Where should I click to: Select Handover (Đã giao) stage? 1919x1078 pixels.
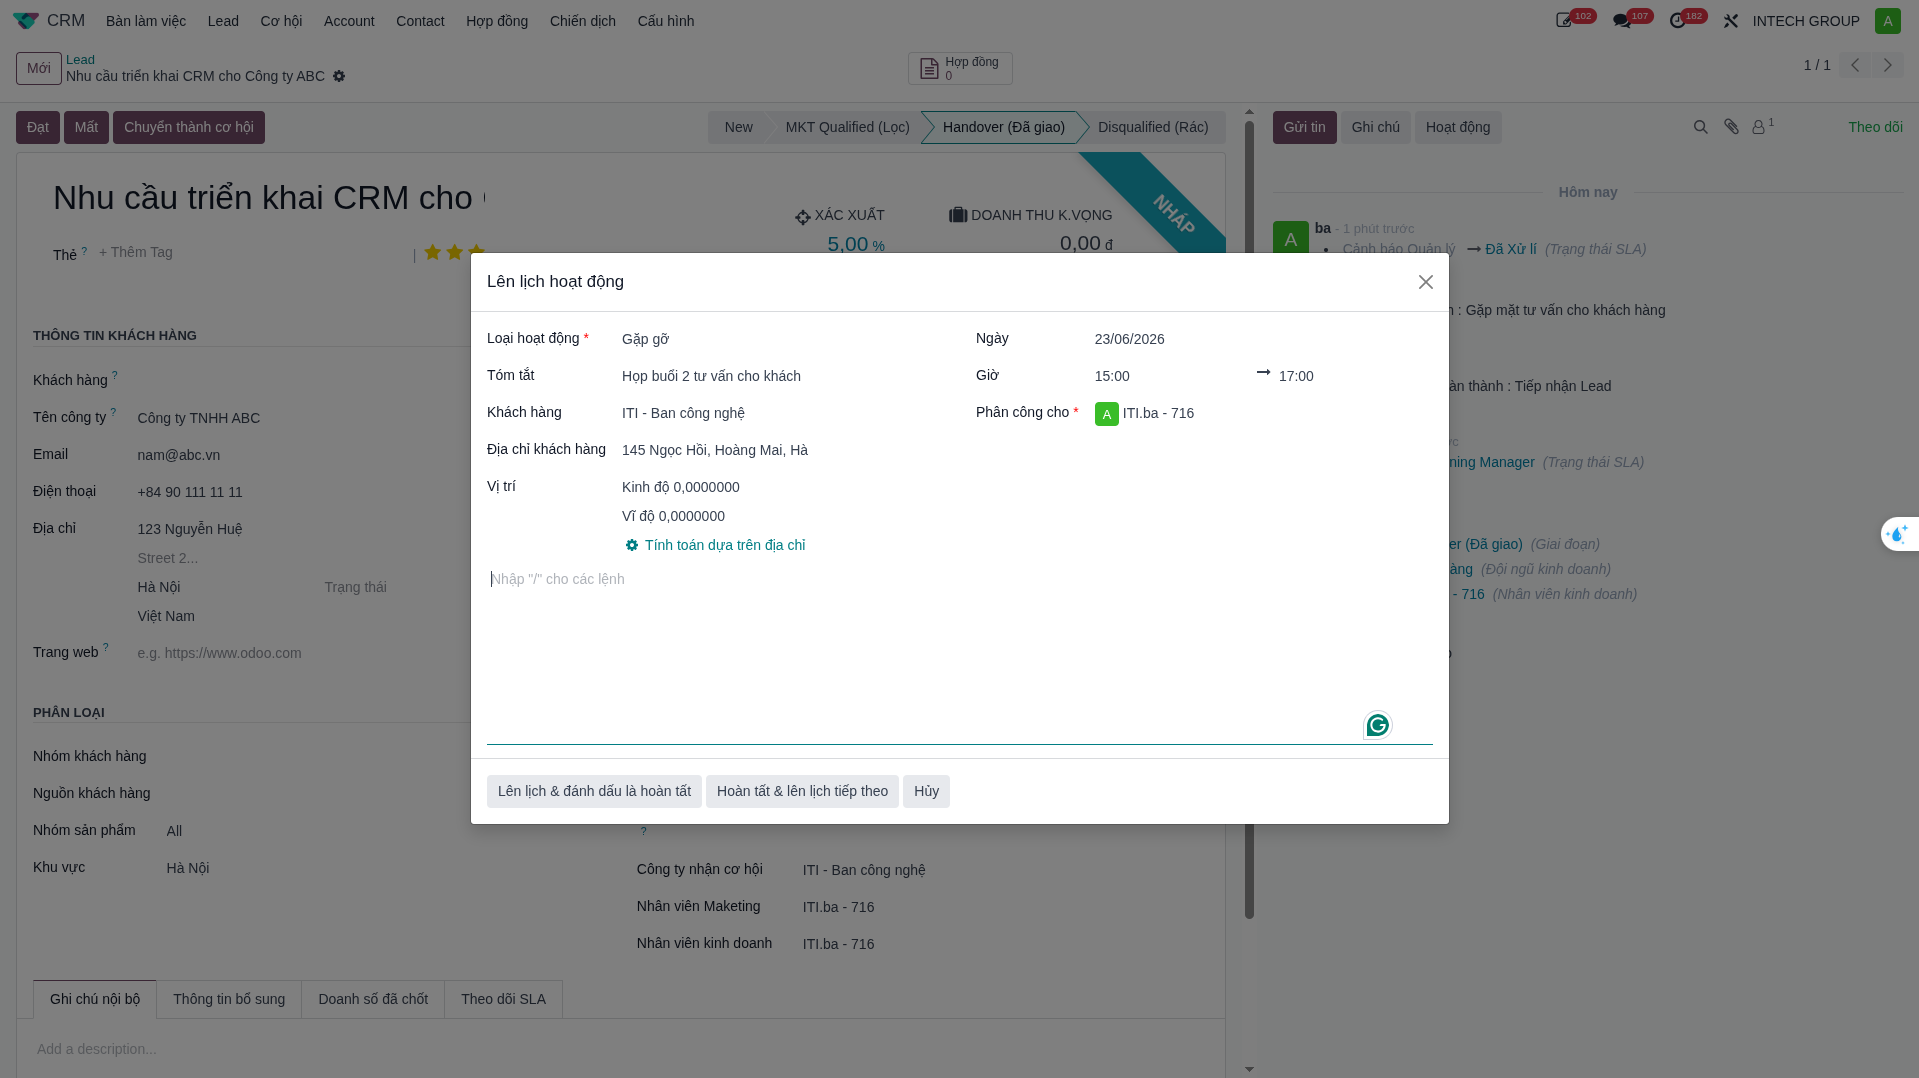[x=1003, y=127]
